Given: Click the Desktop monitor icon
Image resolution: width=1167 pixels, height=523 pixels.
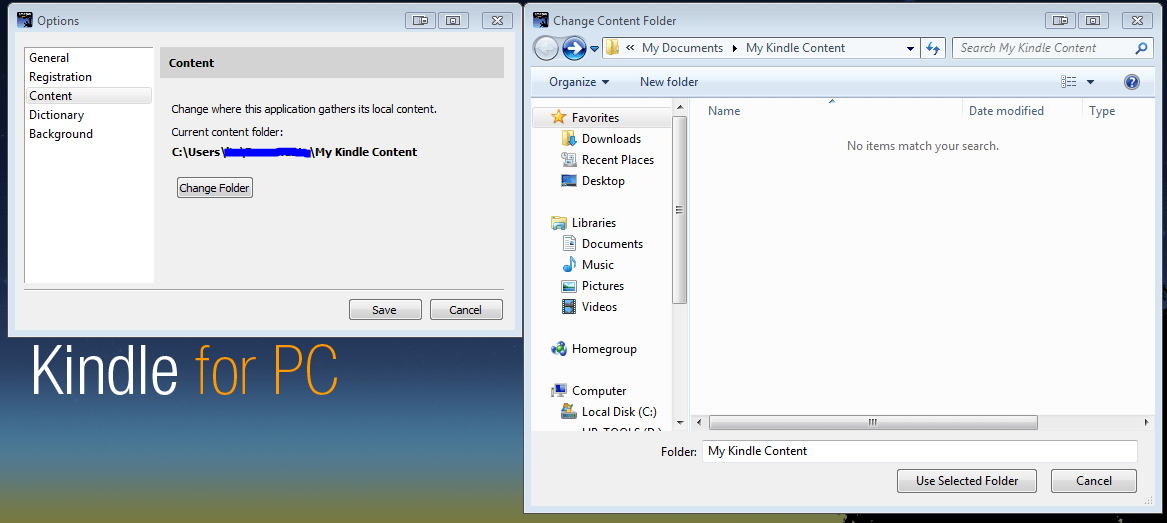Looking at the screenshot, I should click(x=569, y=180).
